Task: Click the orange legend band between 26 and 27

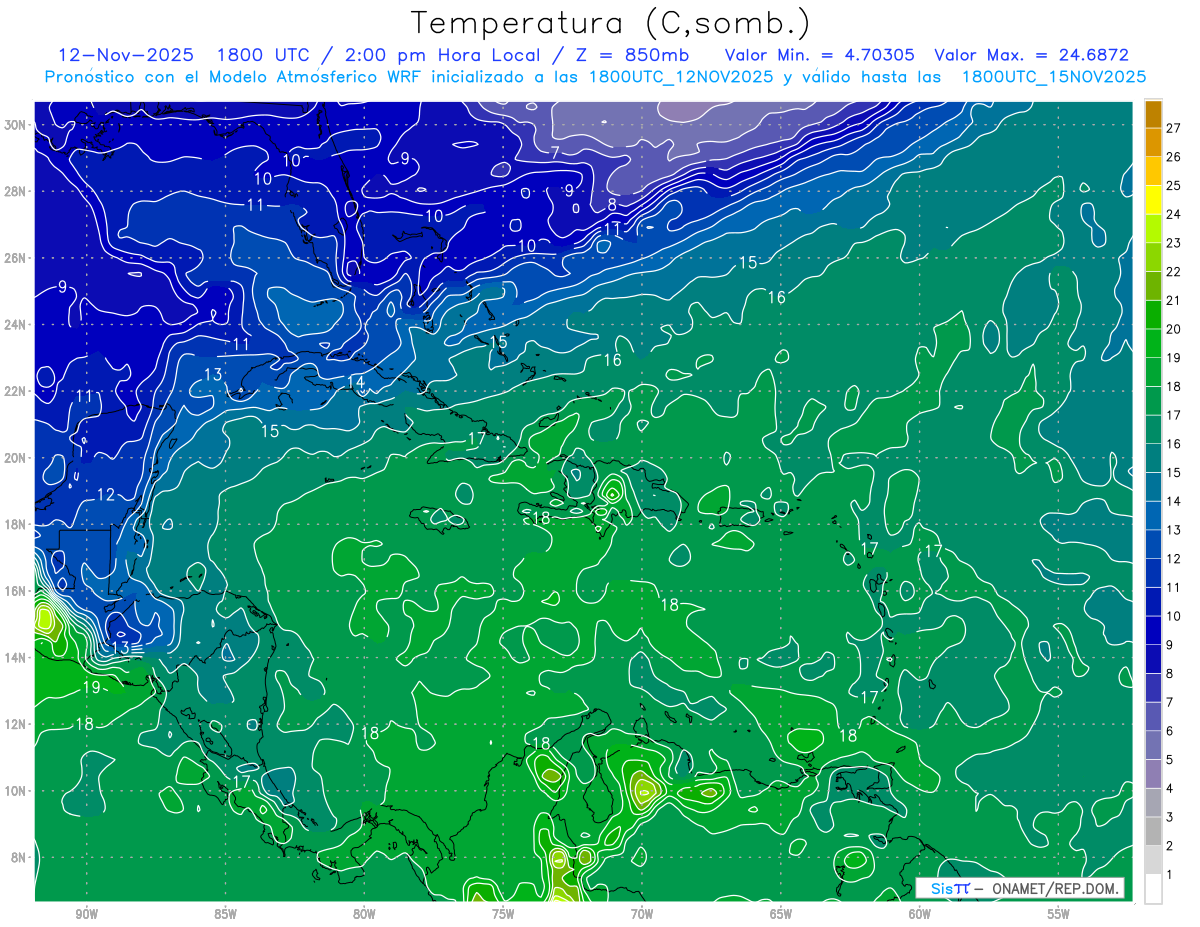Action: [x=1153, y=142]
